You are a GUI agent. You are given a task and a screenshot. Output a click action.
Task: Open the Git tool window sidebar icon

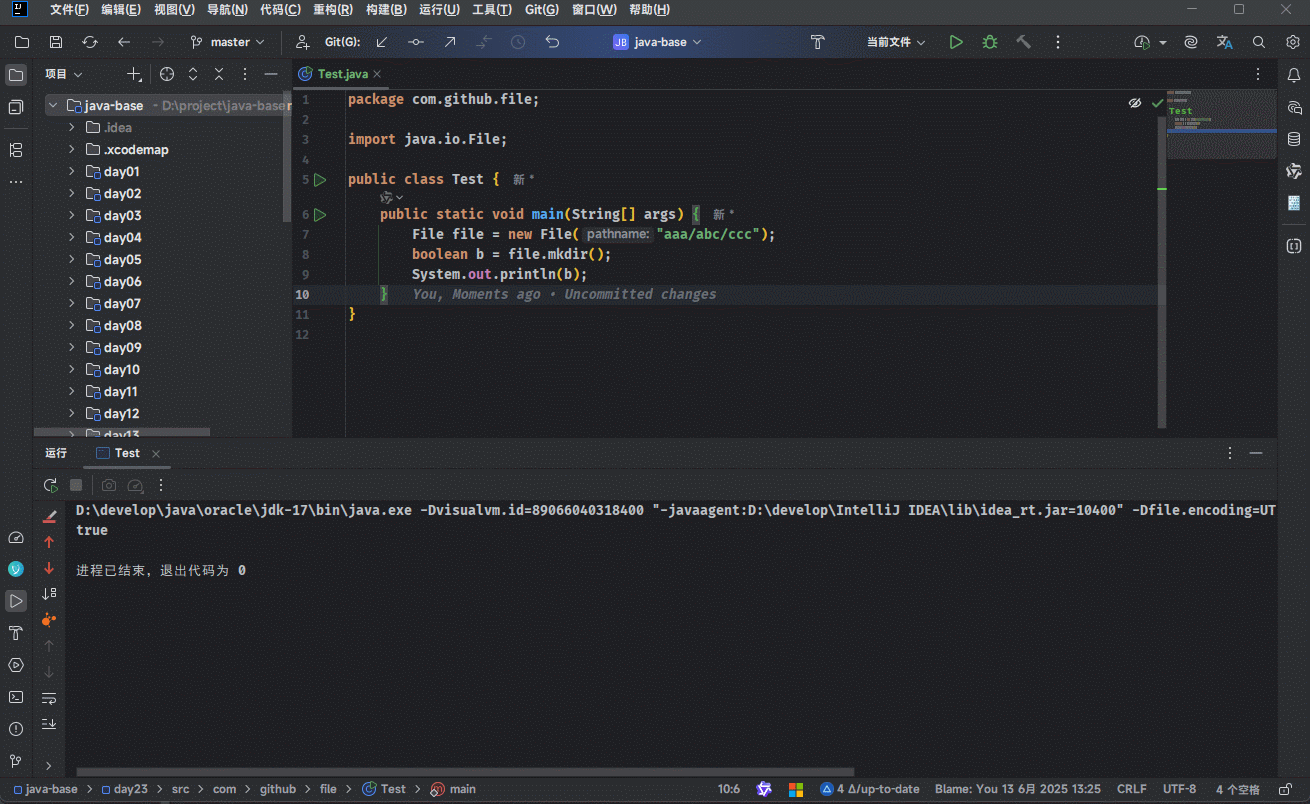[x=16, y=761]
